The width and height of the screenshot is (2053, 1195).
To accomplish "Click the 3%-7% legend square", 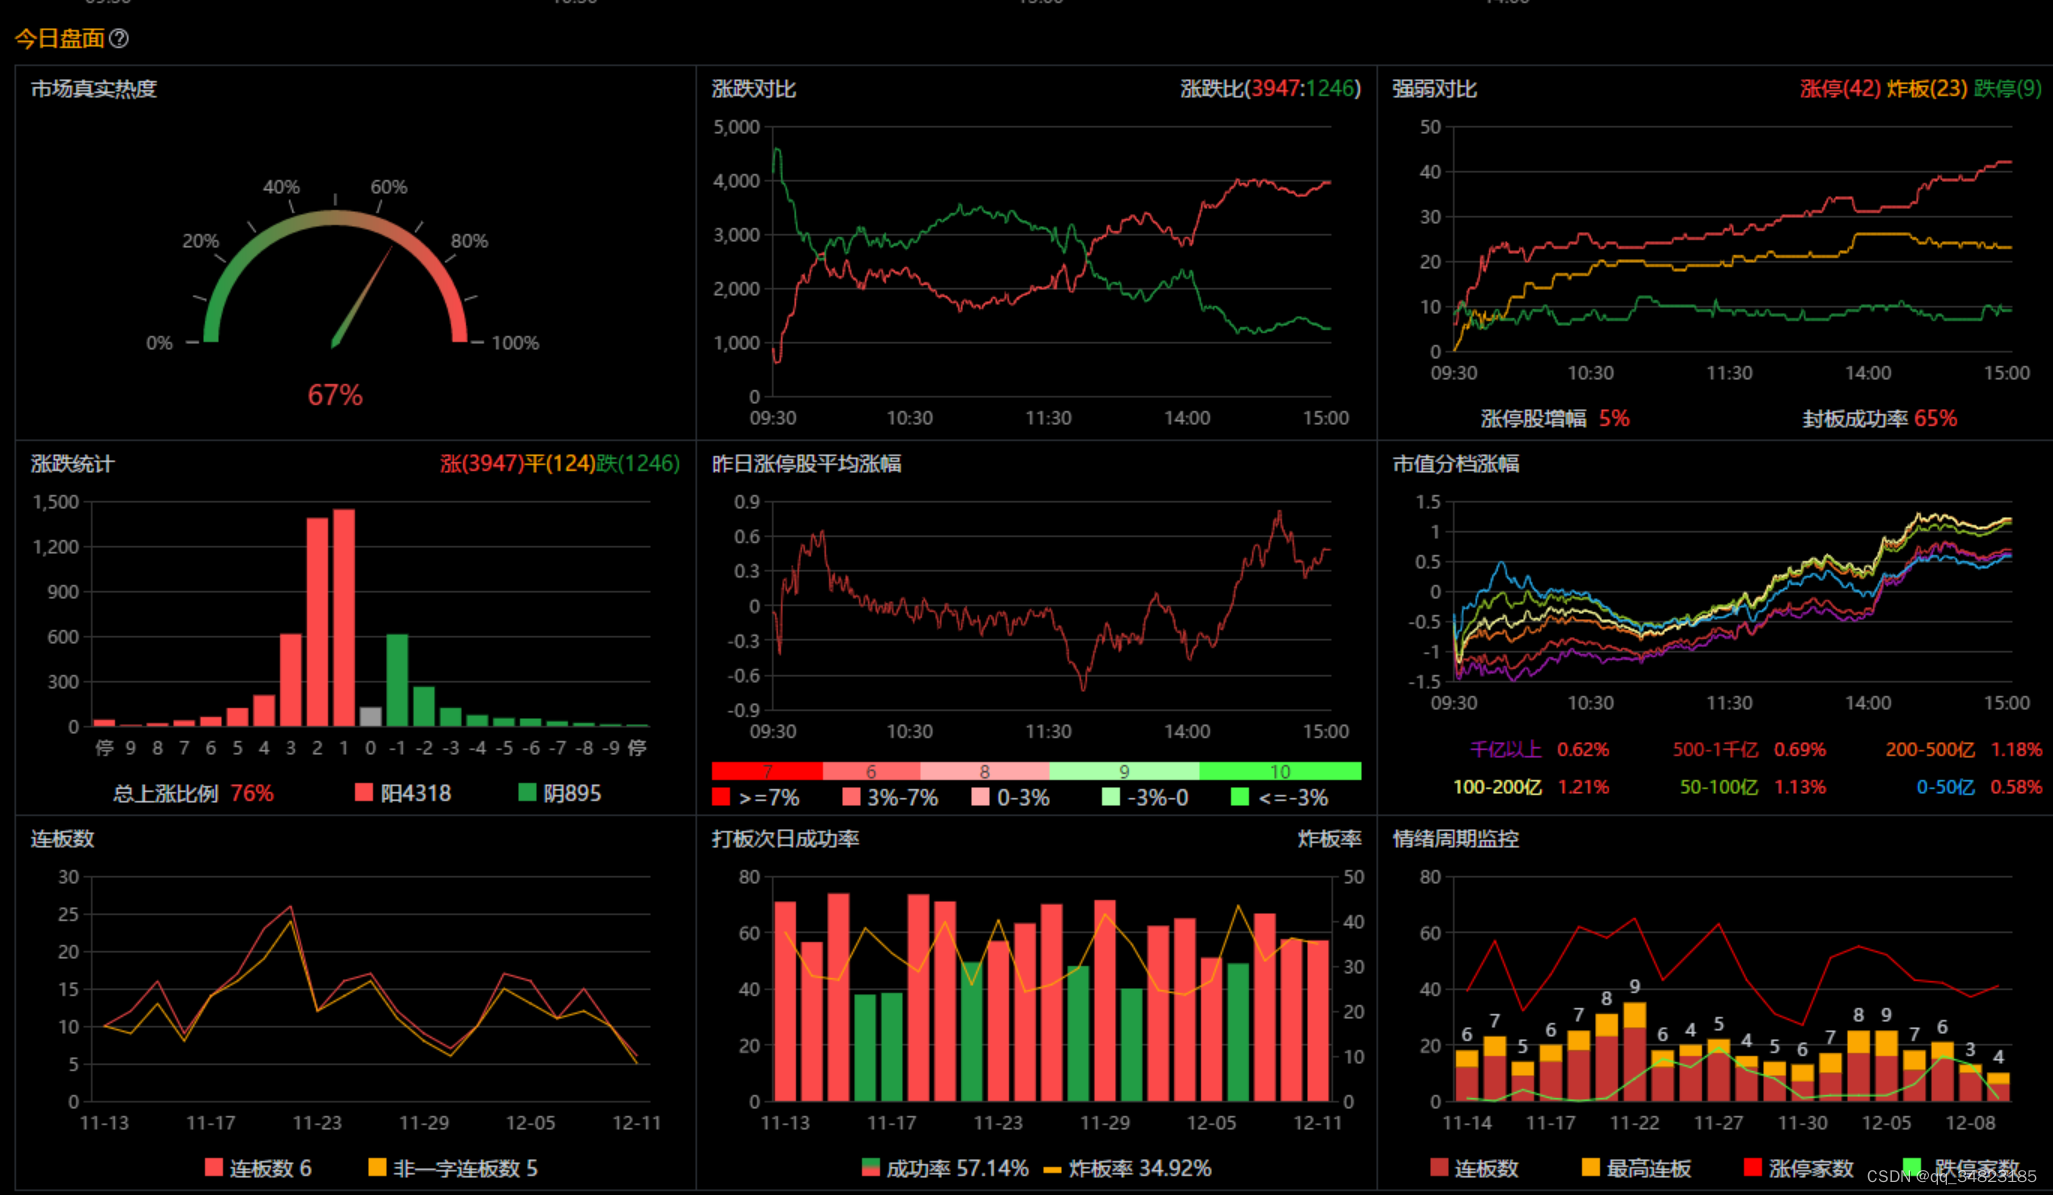I will click(x=851, y=797).
